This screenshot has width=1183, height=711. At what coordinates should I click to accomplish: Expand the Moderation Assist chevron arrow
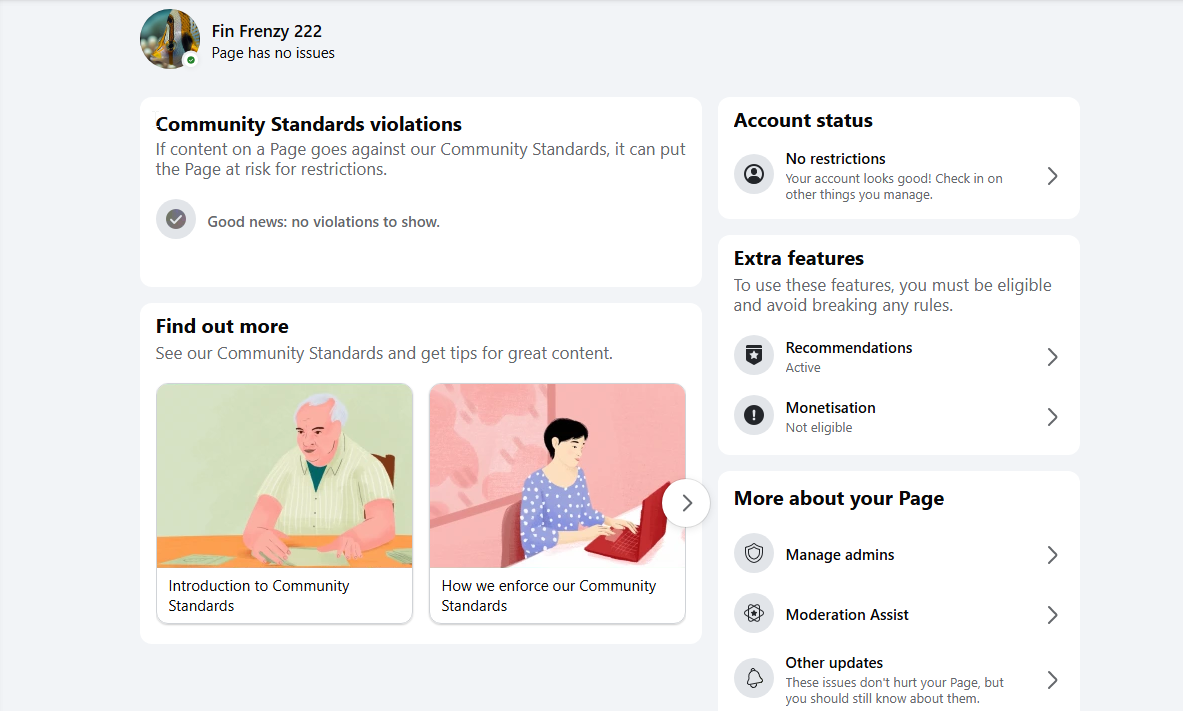click(1052, 615)
